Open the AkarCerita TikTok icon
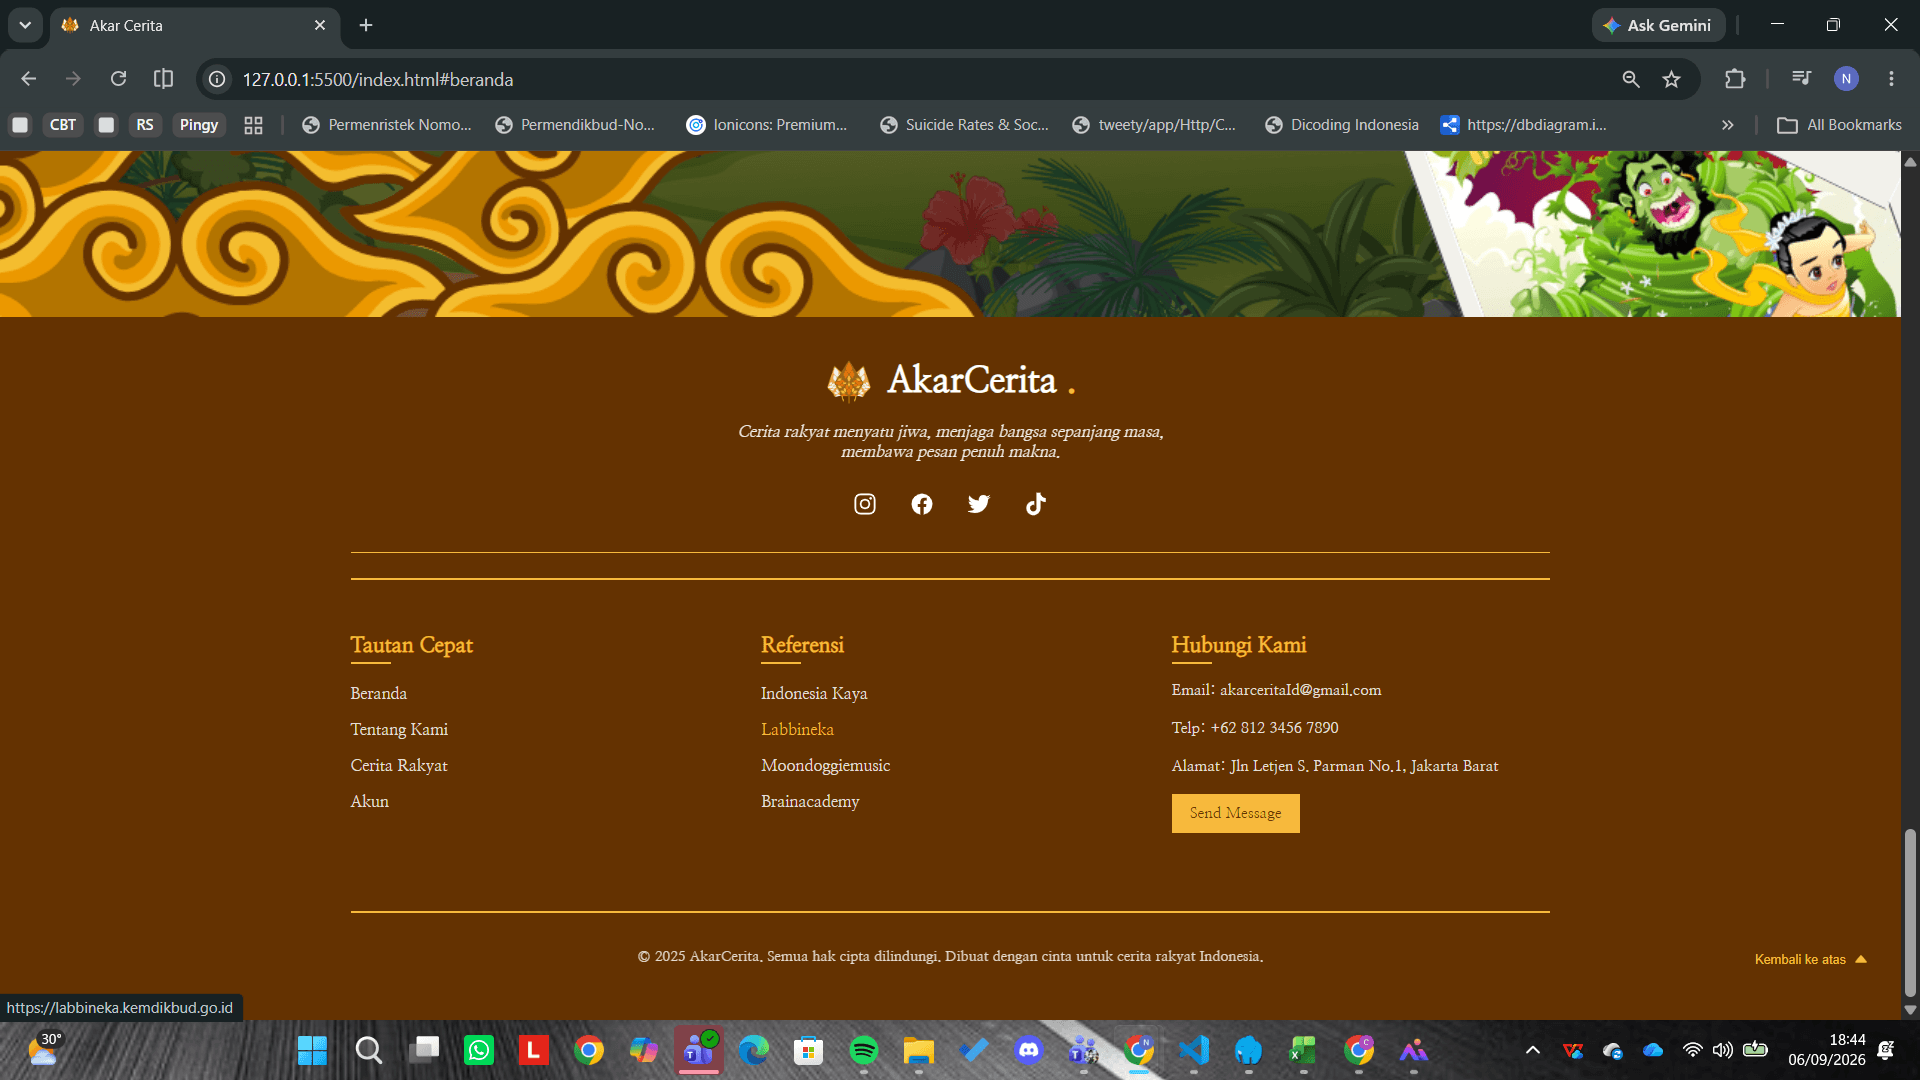This screenshot has width=1920, height=1080. 1036,504
